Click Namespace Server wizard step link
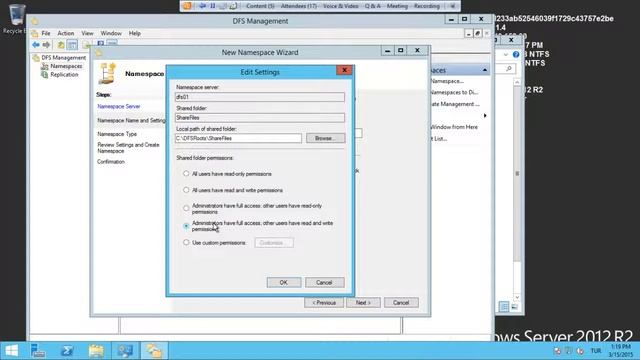The width and height of the screenshot is (640, 360). 119,106
